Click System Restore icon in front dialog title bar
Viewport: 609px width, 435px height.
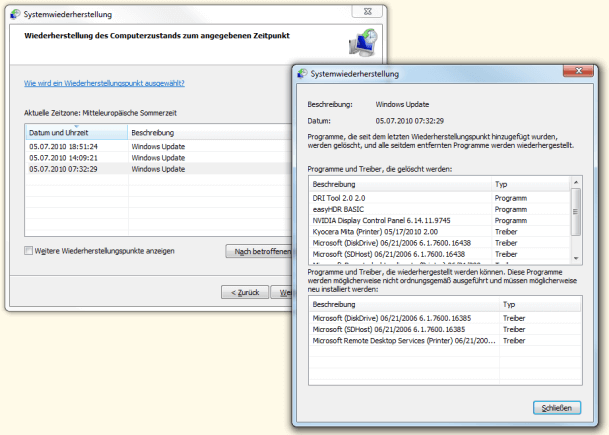tap(302, 73)
